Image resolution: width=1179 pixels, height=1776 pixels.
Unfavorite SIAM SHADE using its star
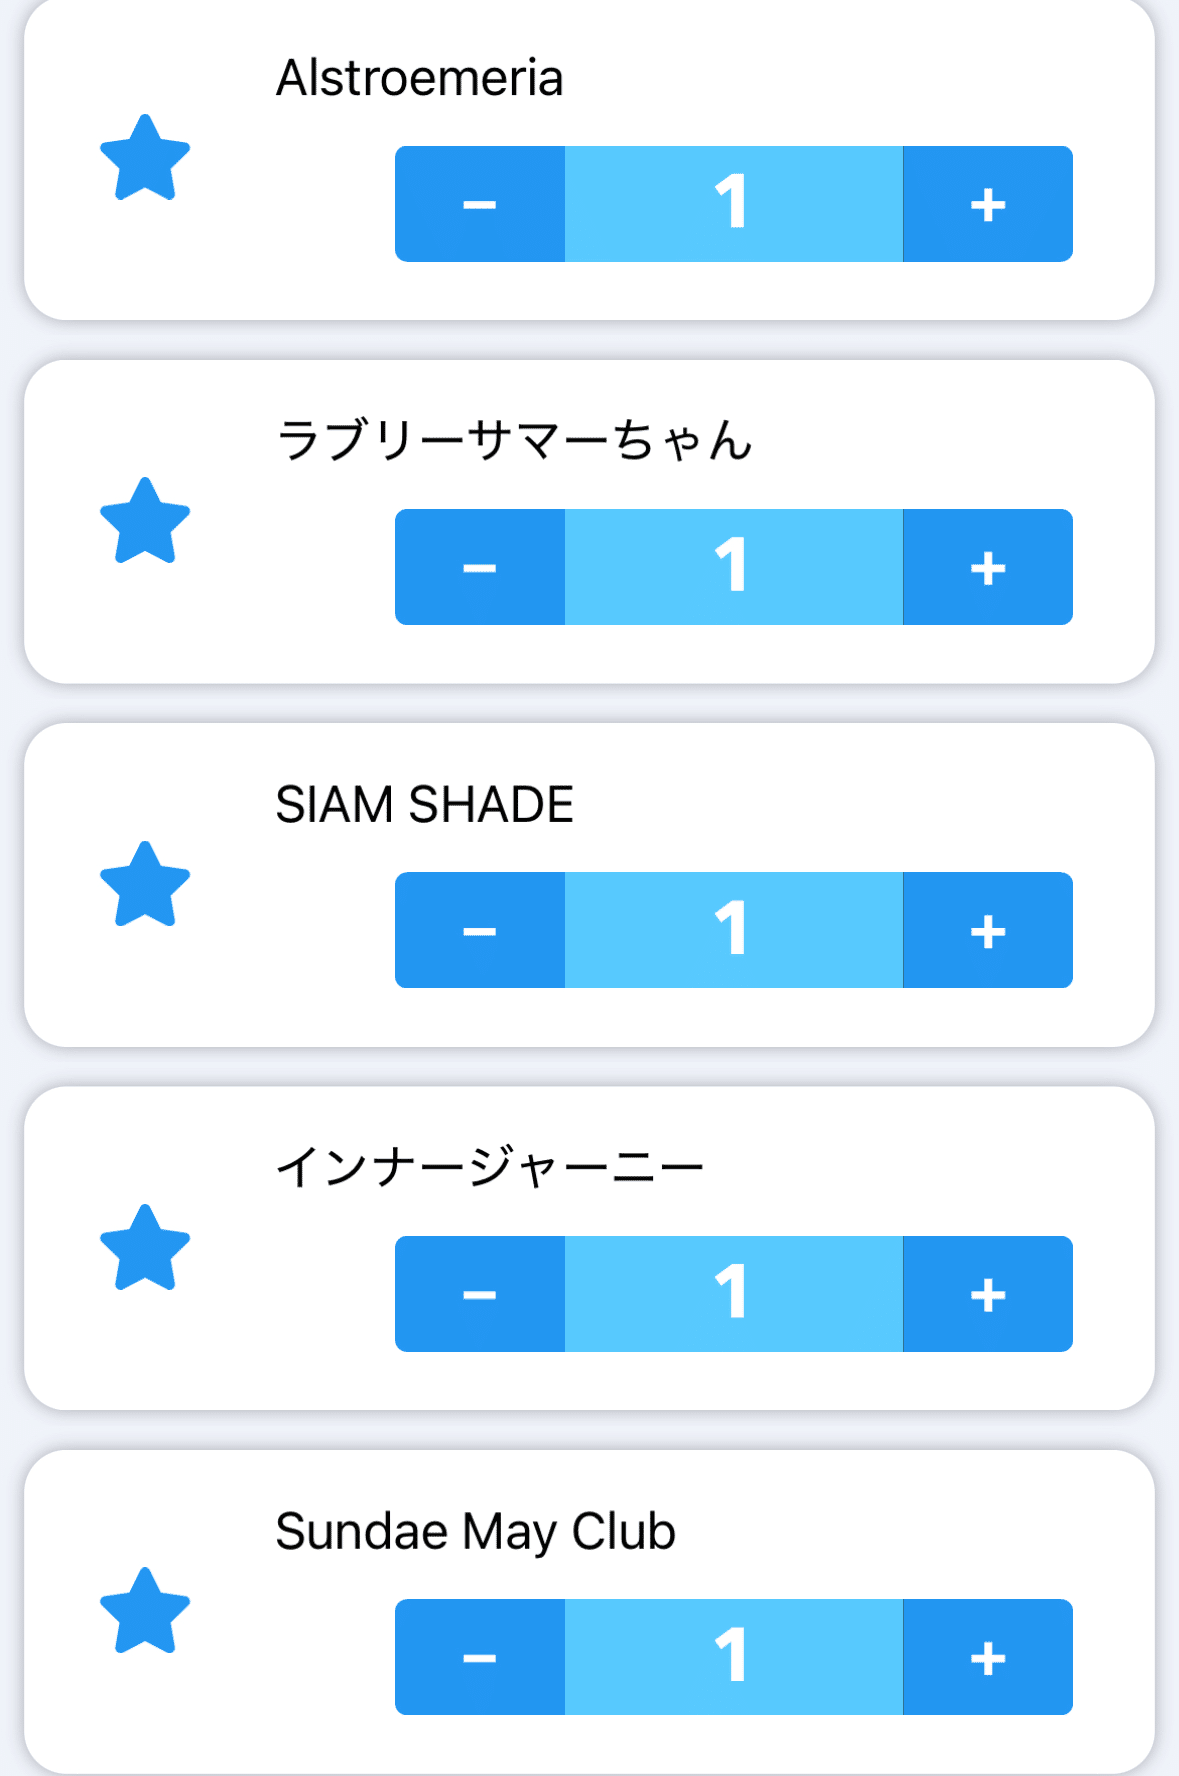point(145,885)
